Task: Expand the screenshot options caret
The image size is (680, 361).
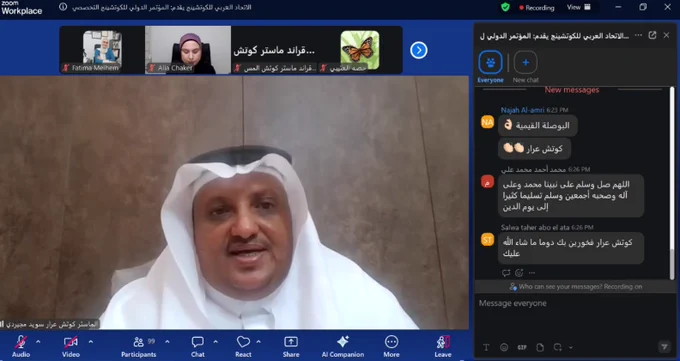Action: [571, 348]
